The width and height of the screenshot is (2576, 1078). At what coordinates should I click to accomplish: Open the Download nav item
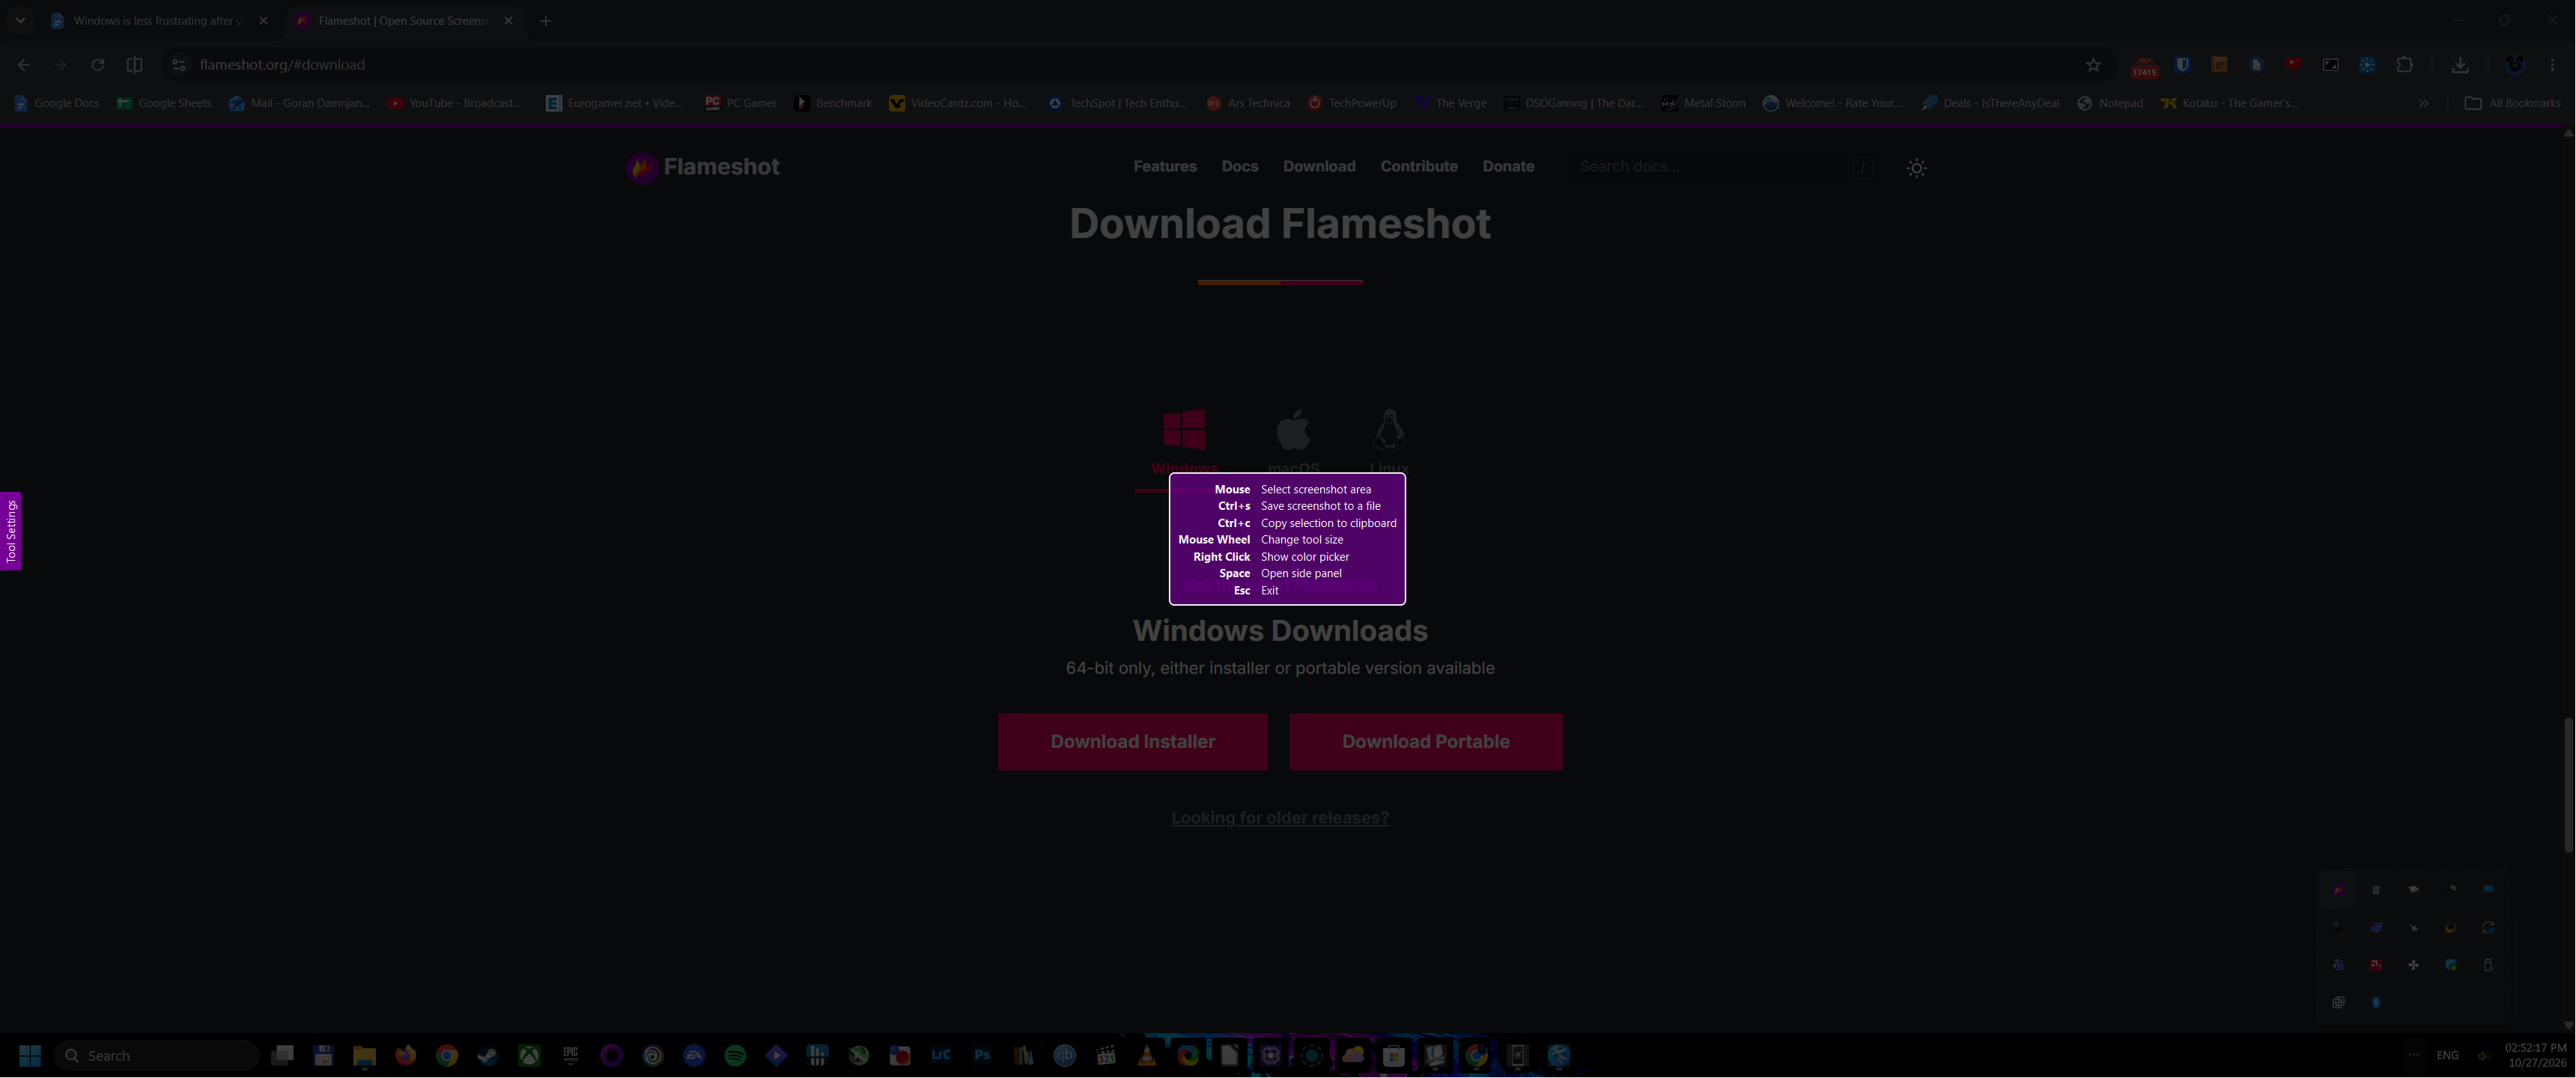pyautogui.click(x=1319, y=166)
